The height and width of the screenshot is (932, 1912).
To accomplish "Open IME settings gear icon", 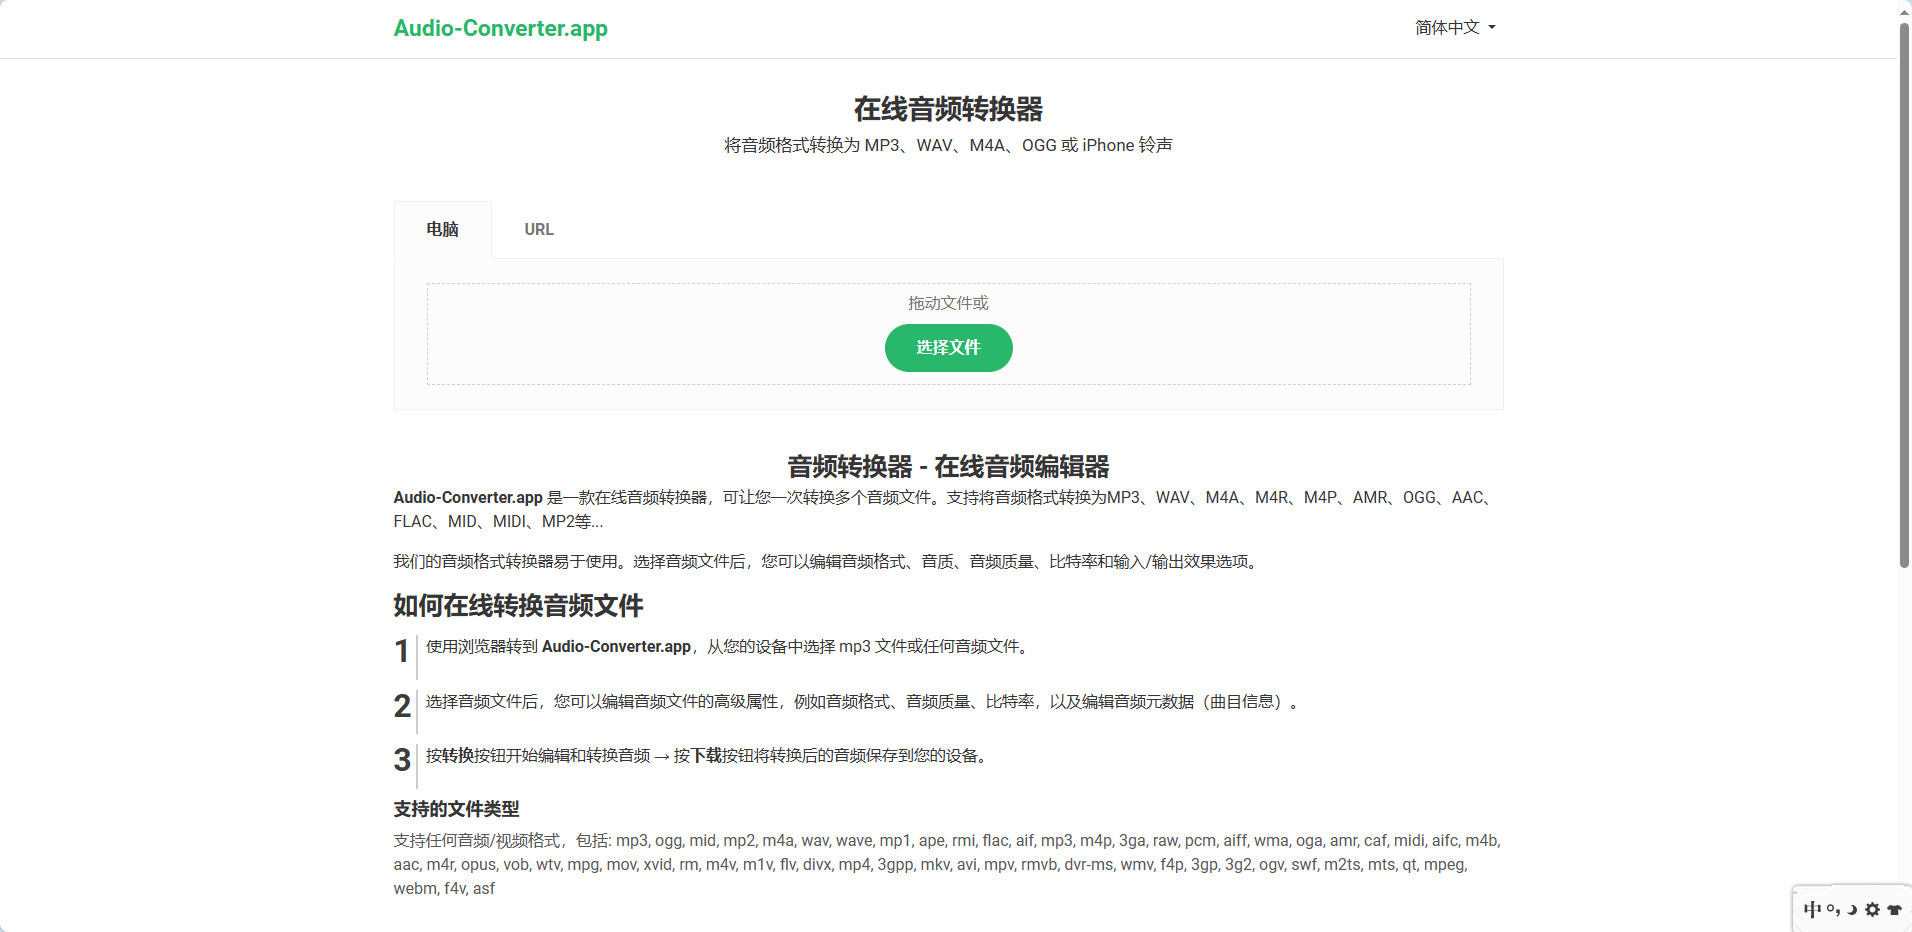I will coord(1872,909).
